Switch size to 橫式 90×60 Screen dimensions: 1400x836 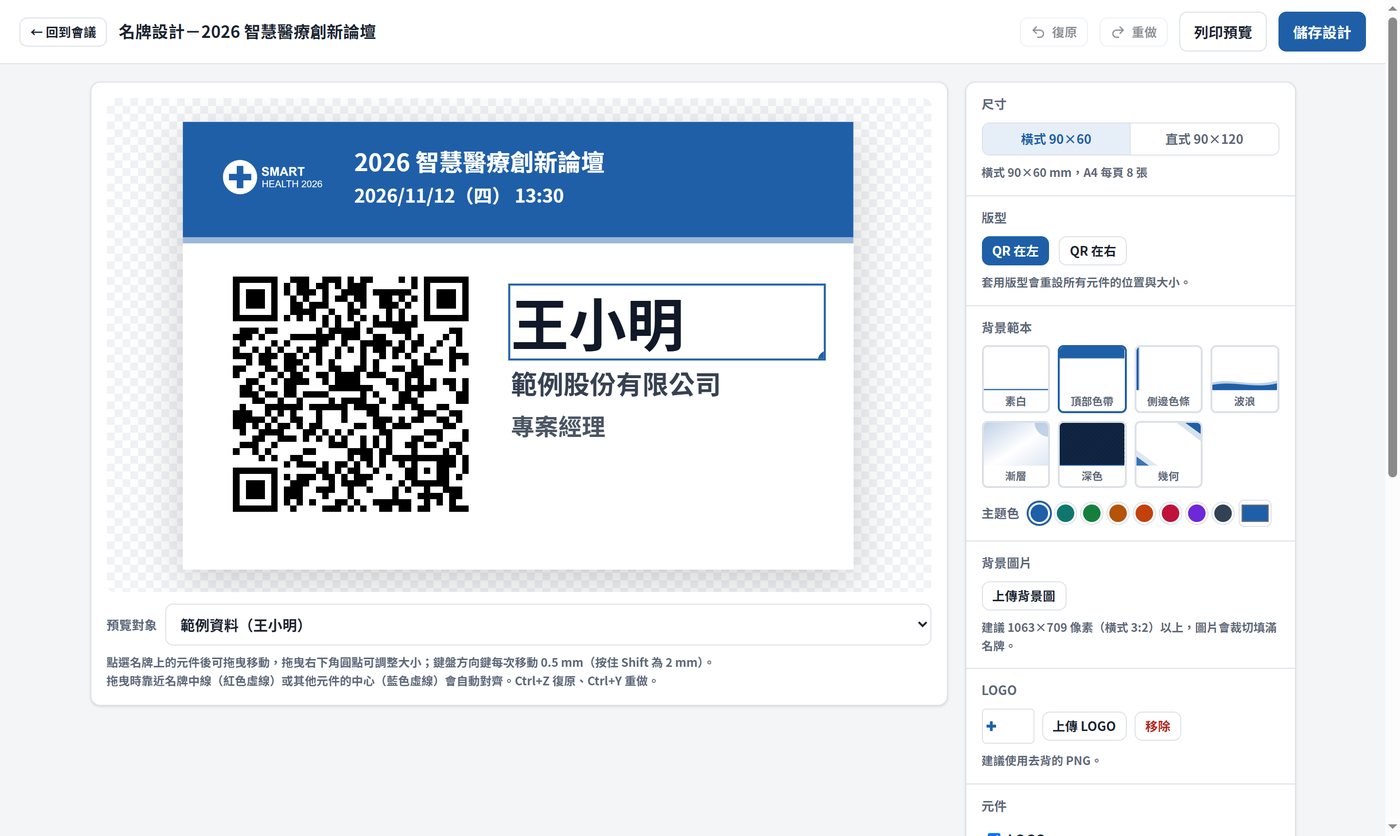tap(1056, 139)
